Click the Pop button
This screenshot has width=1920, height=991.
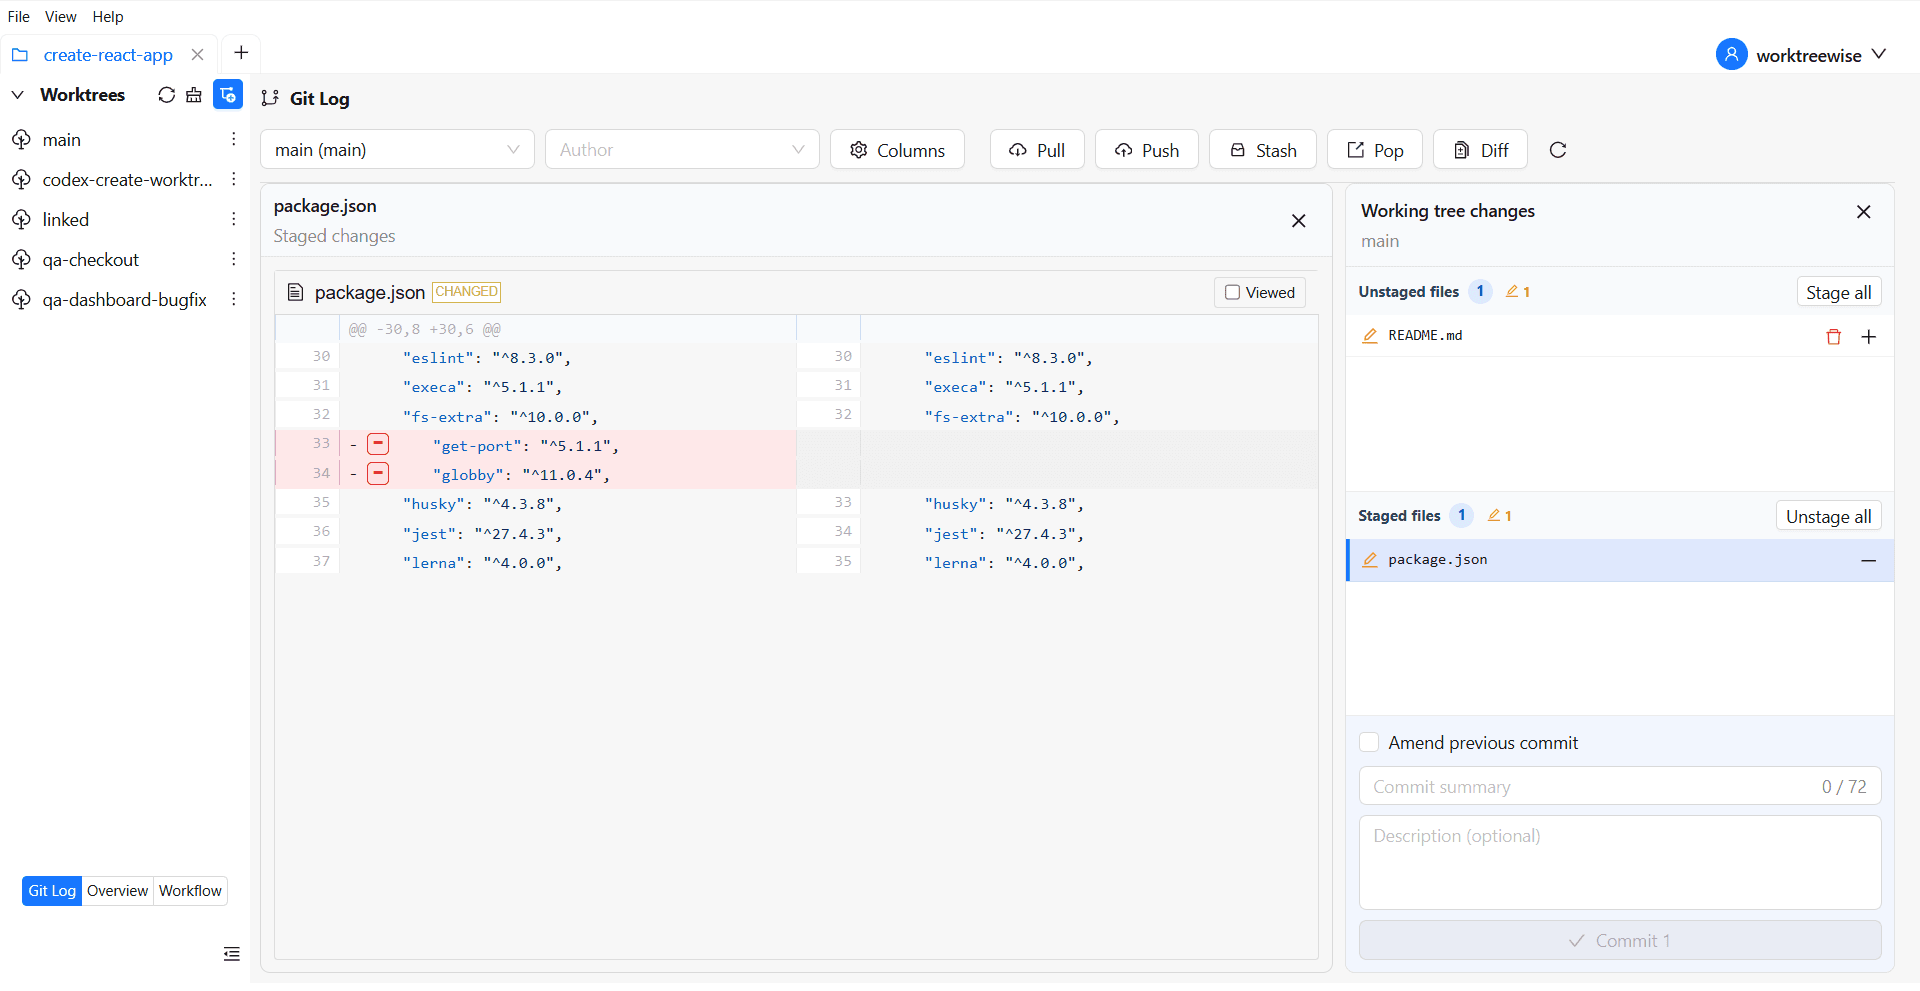coord(1375,150)
